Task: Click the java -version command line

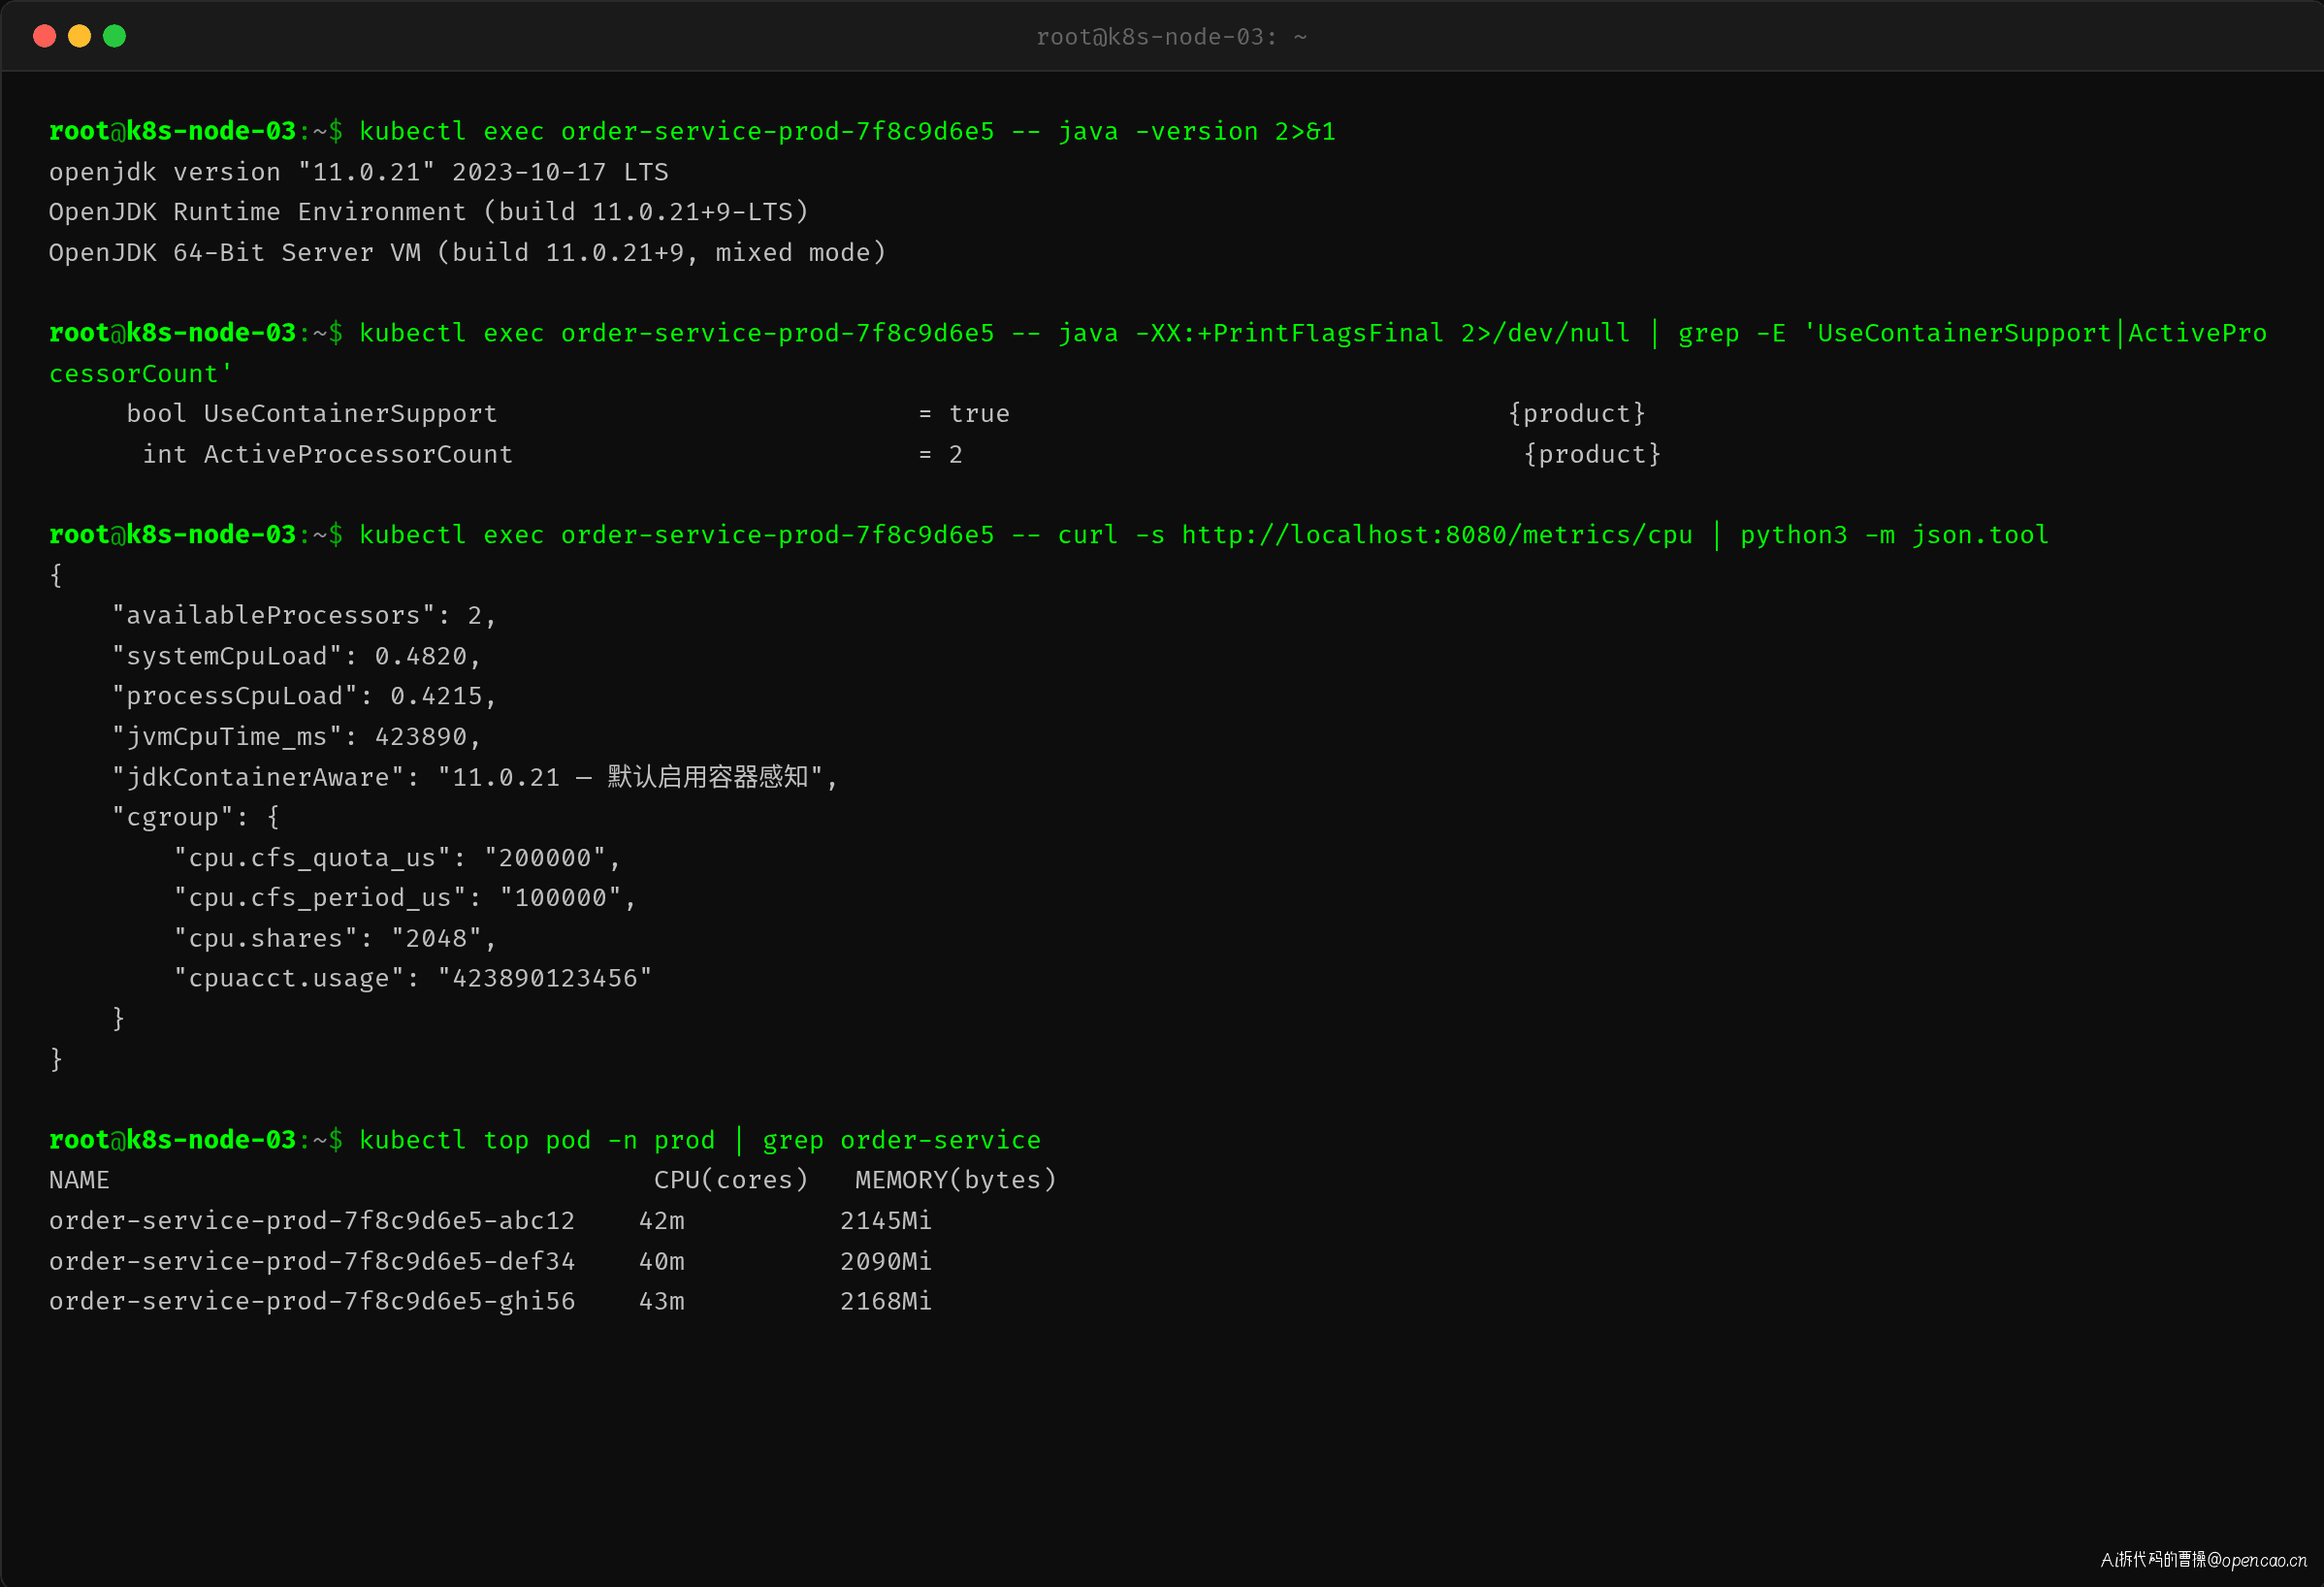Action: tap(692, 132)
